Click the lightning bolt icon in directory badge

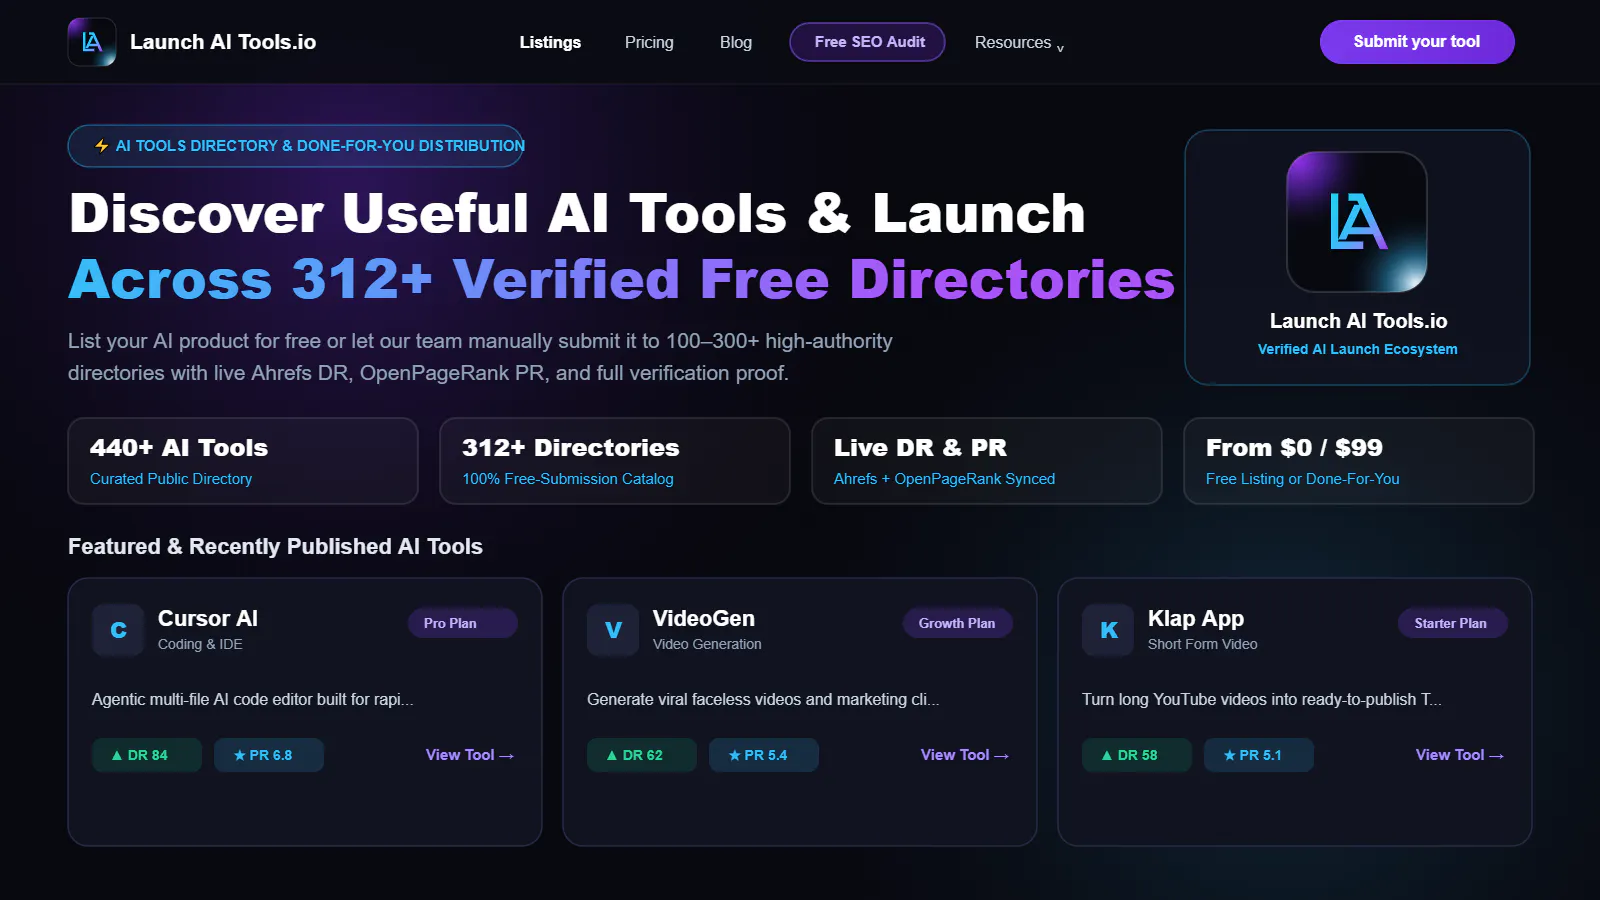101,146
